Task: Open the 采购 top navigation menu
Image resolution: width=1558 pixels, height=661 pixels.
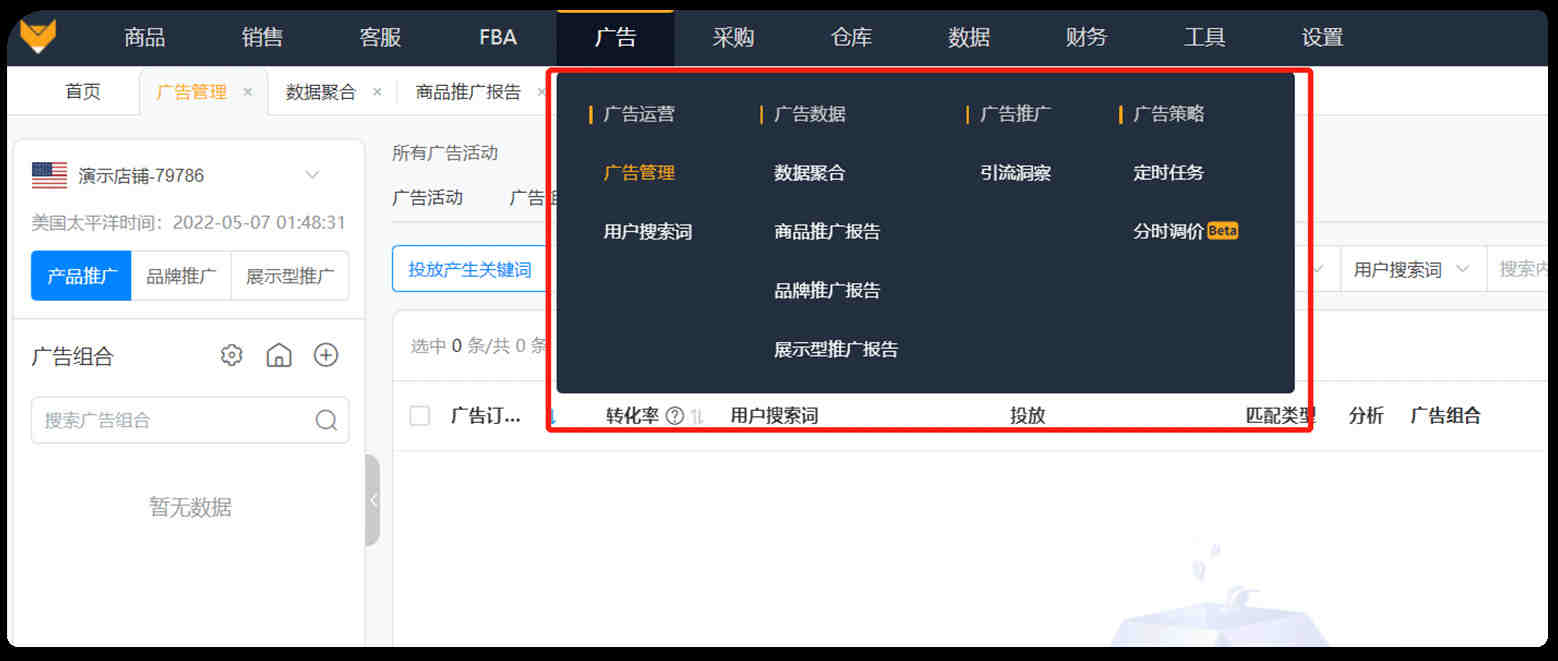Action: (x=733, y=38)
